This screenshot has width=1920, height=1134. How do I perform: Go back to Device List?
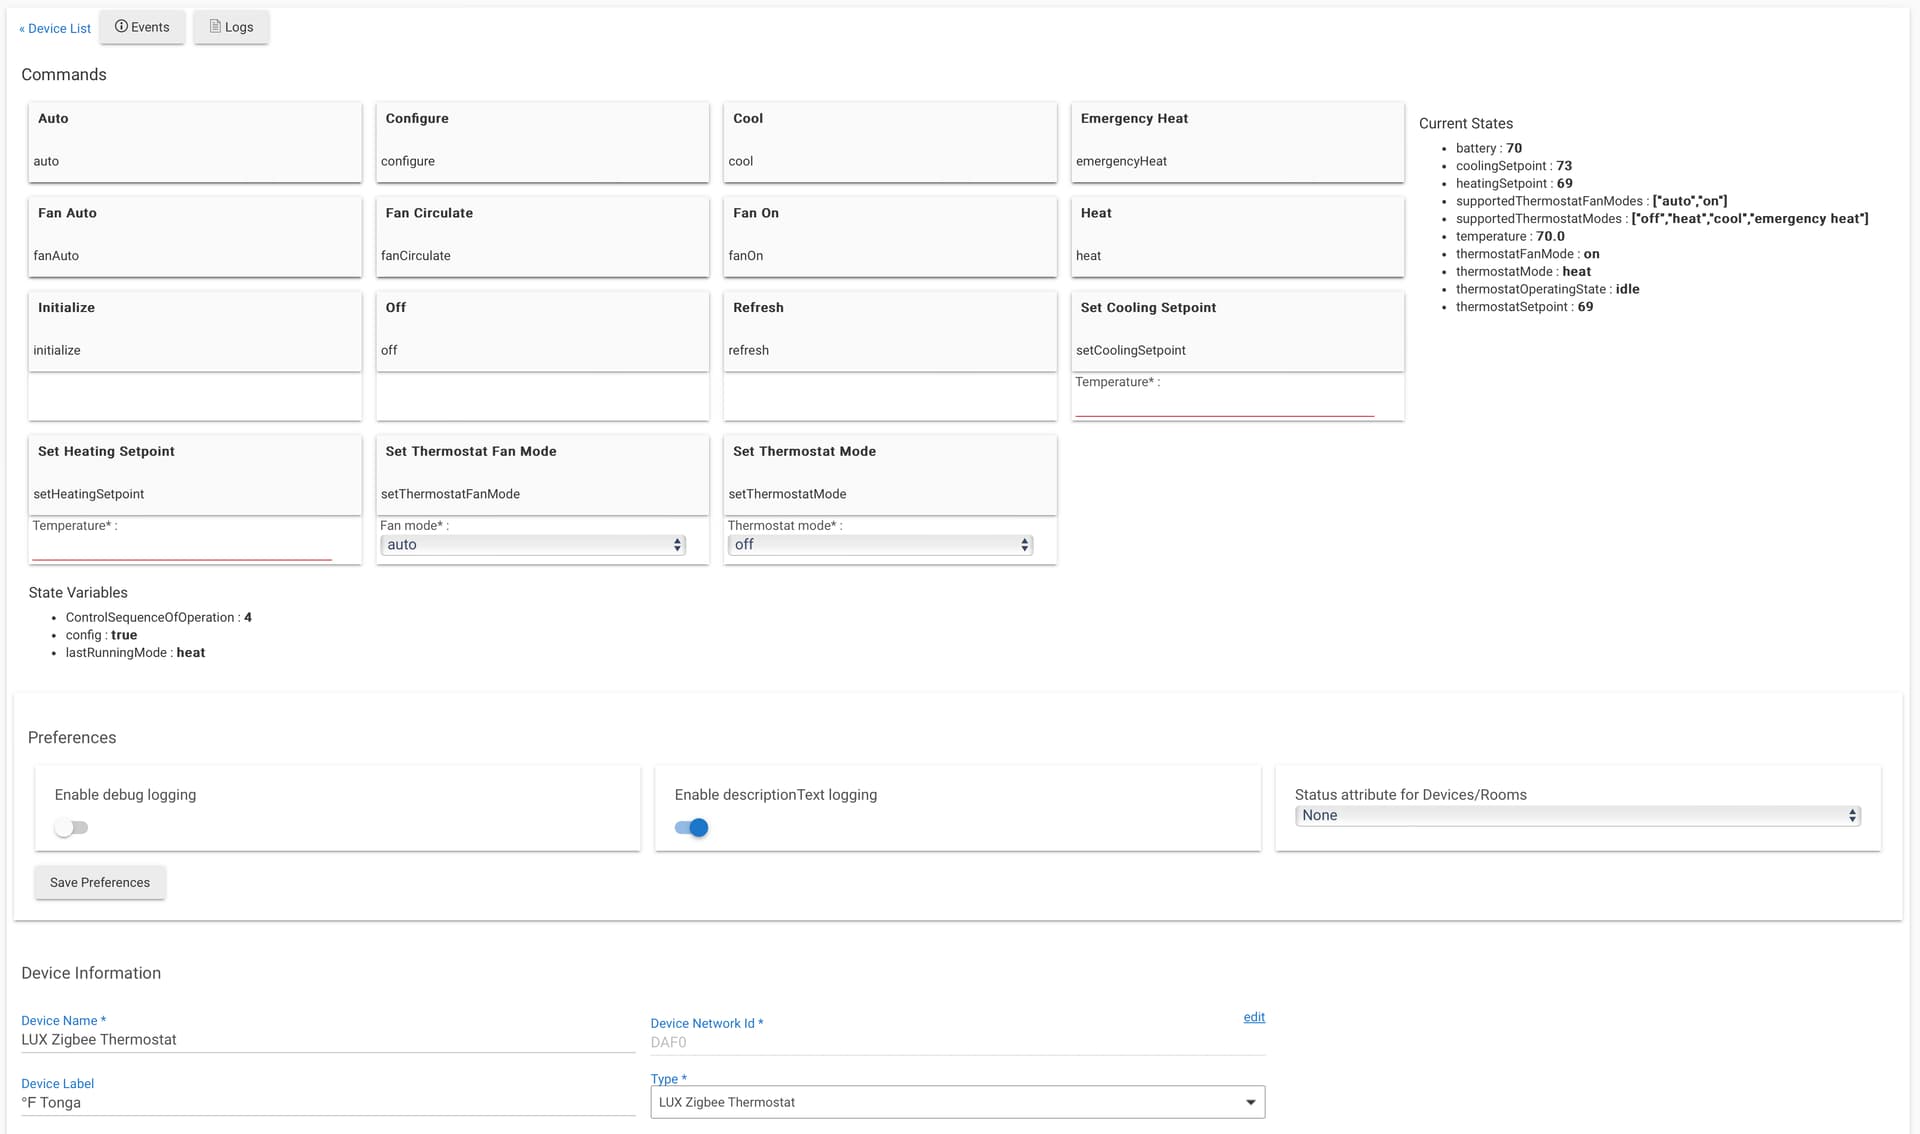coord(55,28)
